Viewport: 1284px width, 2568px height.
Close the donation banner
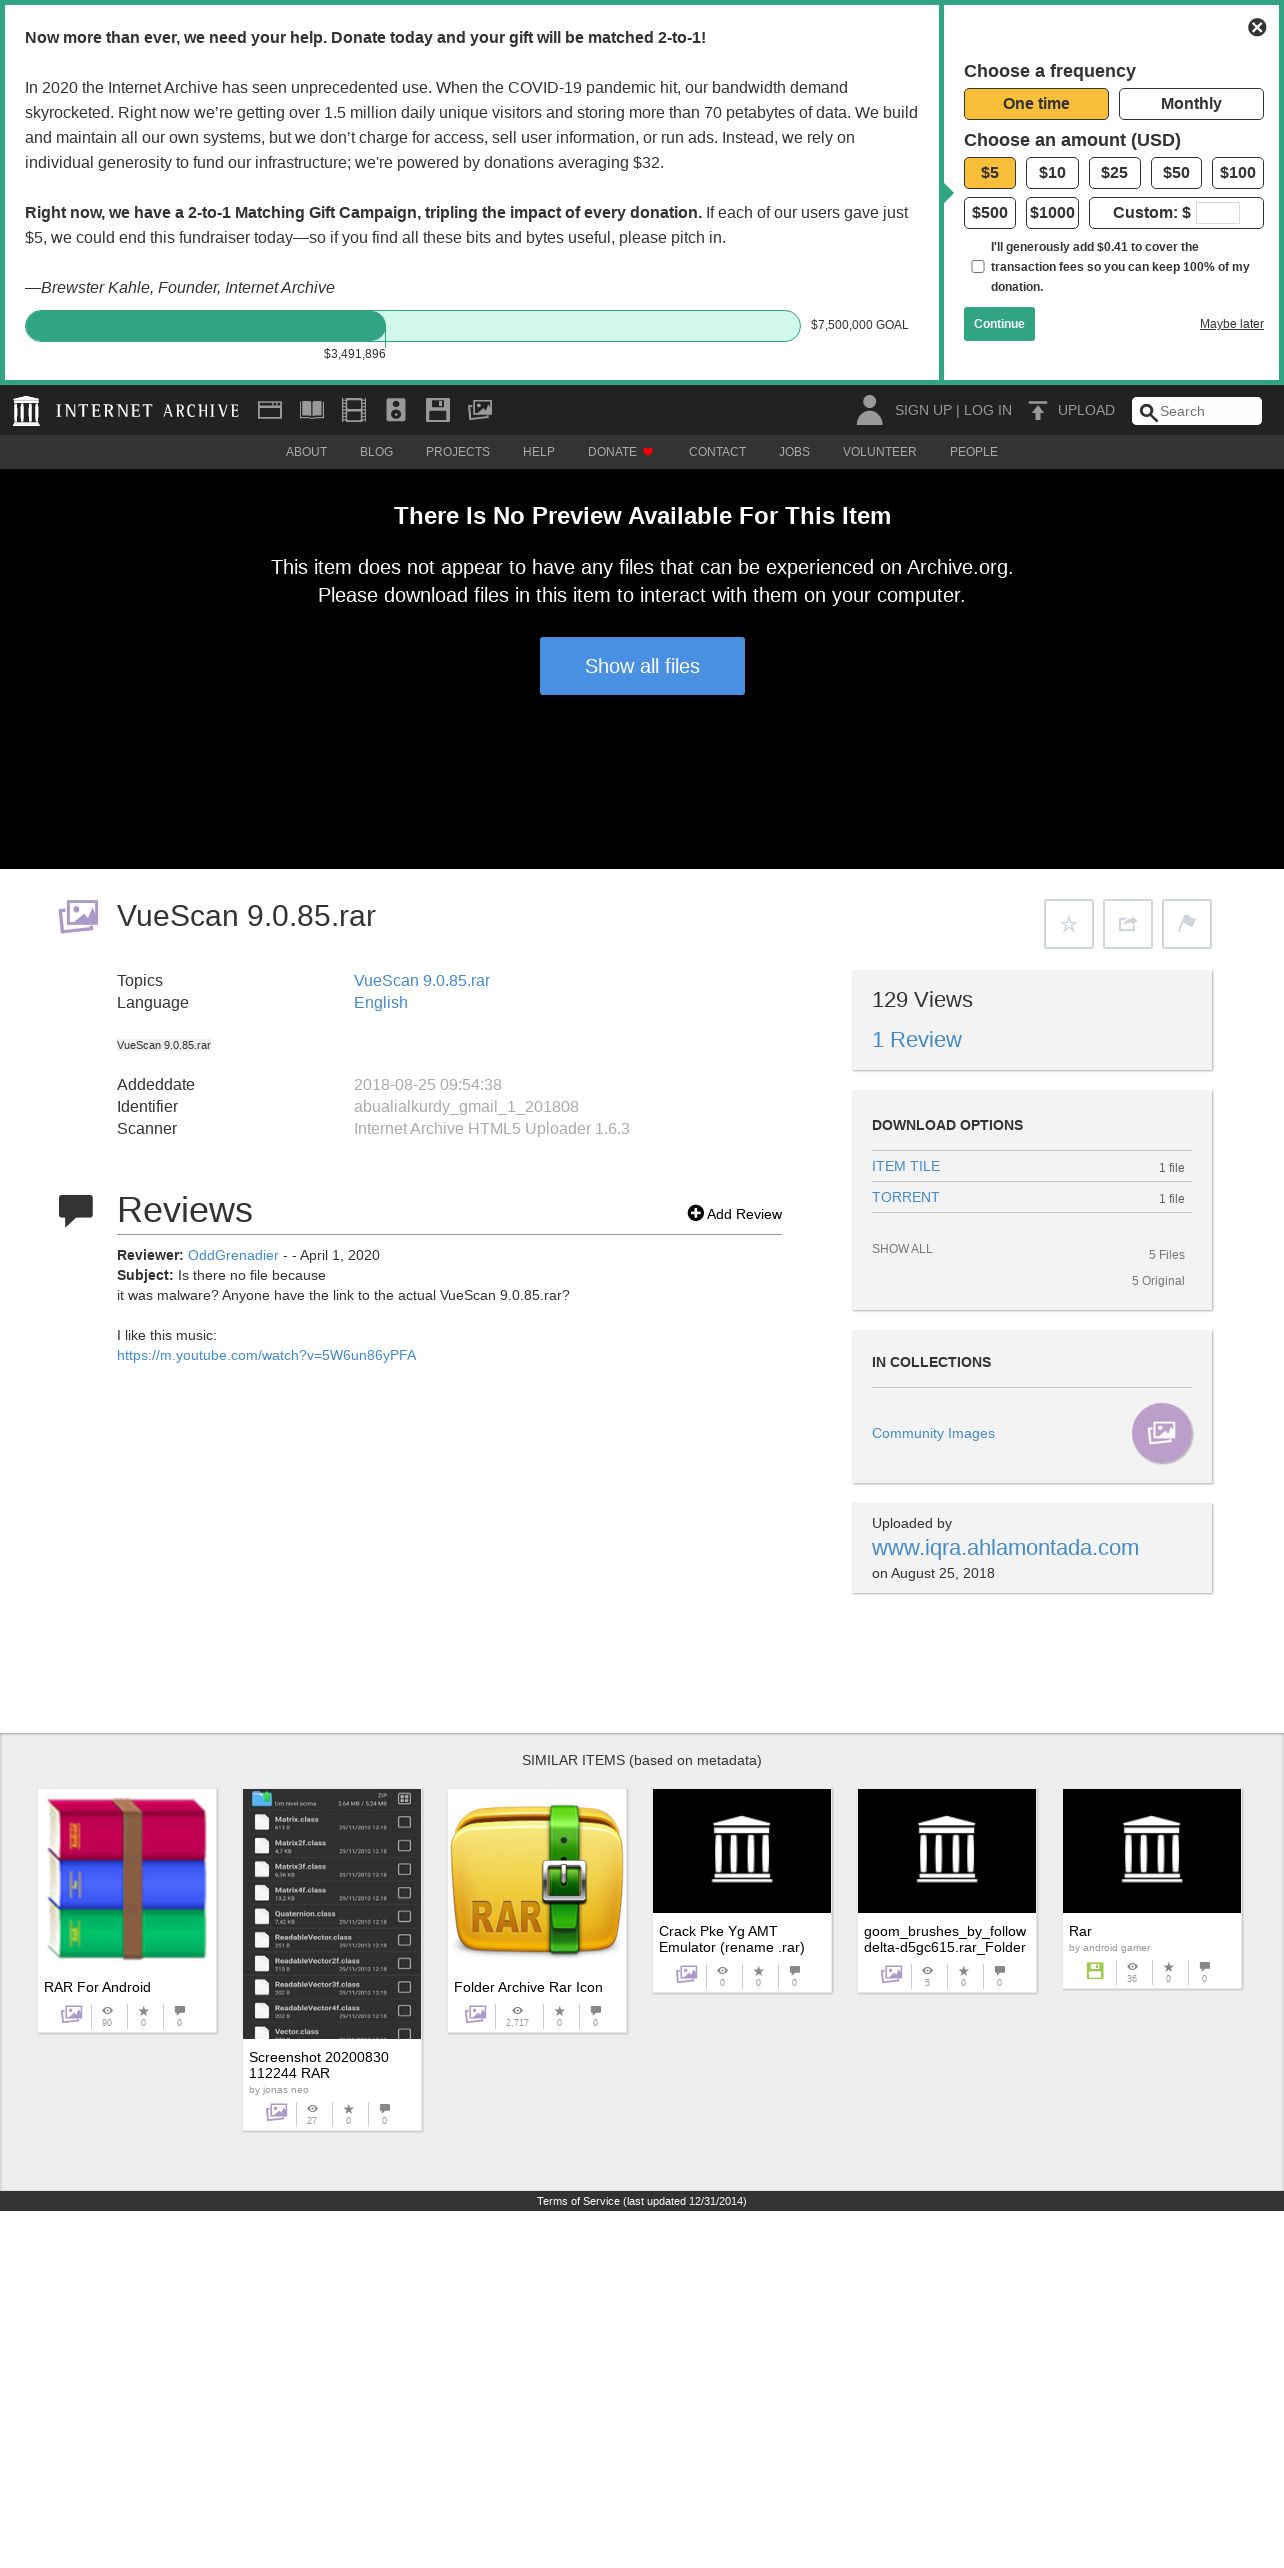click(x=1257, y=28)
